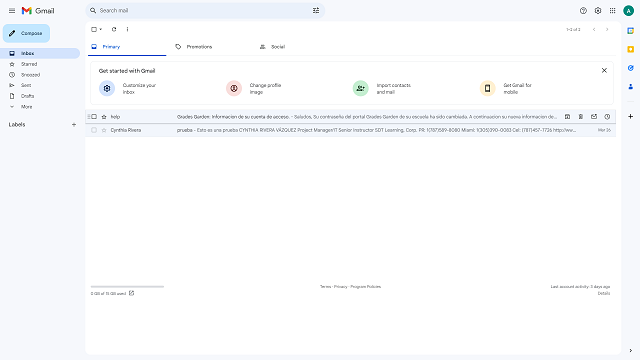640x360 pixels.
Task: Show search options filter icon
Action: tap(316, 11)
